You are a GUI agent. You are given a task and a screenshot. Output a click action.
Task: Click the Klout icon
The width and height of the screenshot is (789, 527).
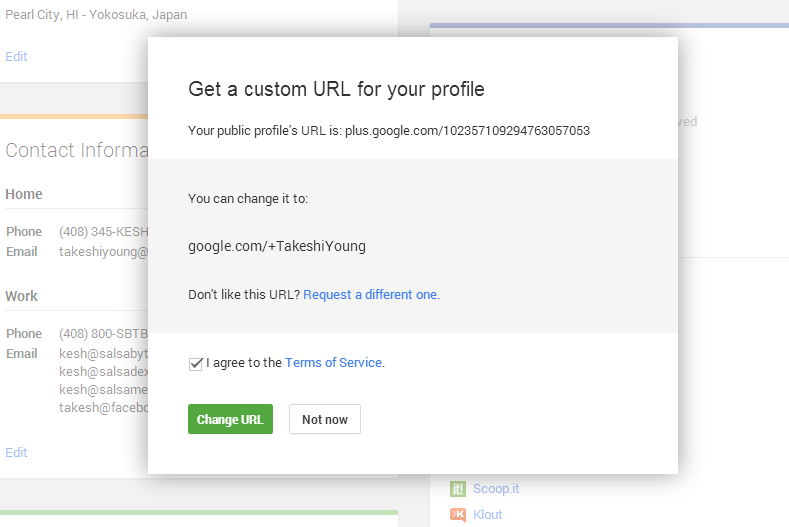pyautogui.click(x=457, y=514)
